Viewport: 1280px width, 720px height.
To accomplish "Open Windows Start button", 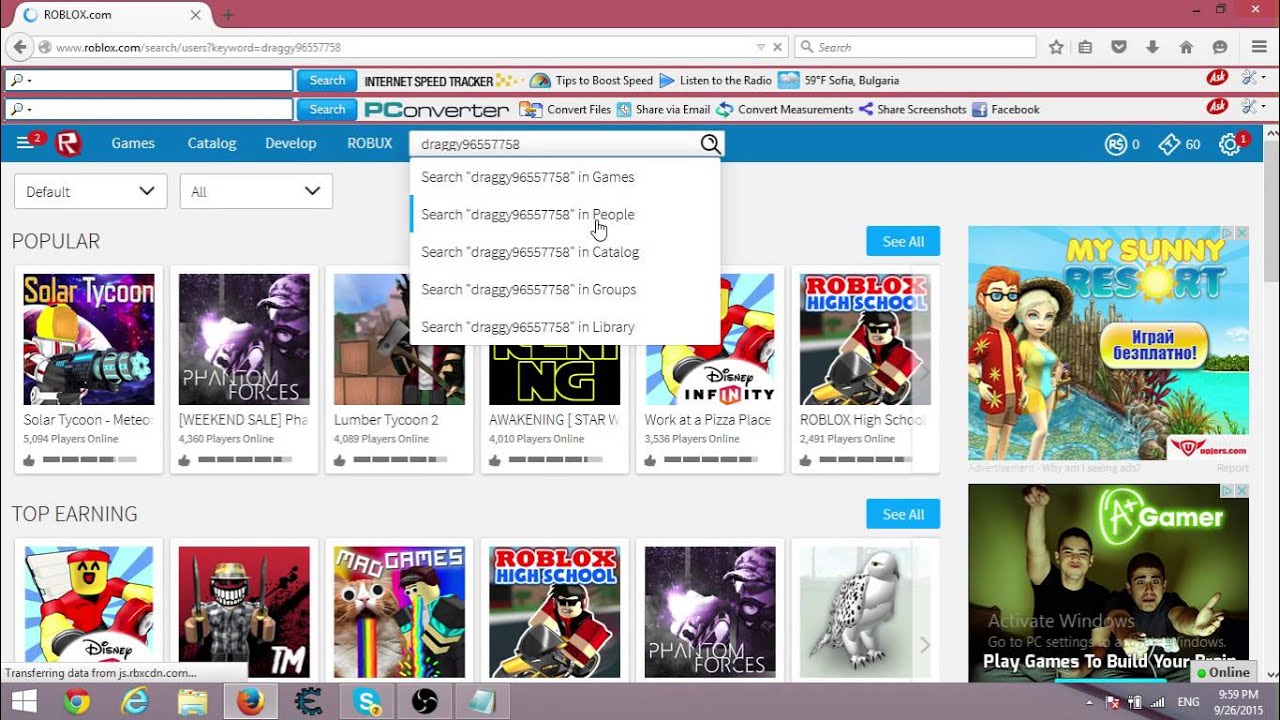I will click(24, 701).
